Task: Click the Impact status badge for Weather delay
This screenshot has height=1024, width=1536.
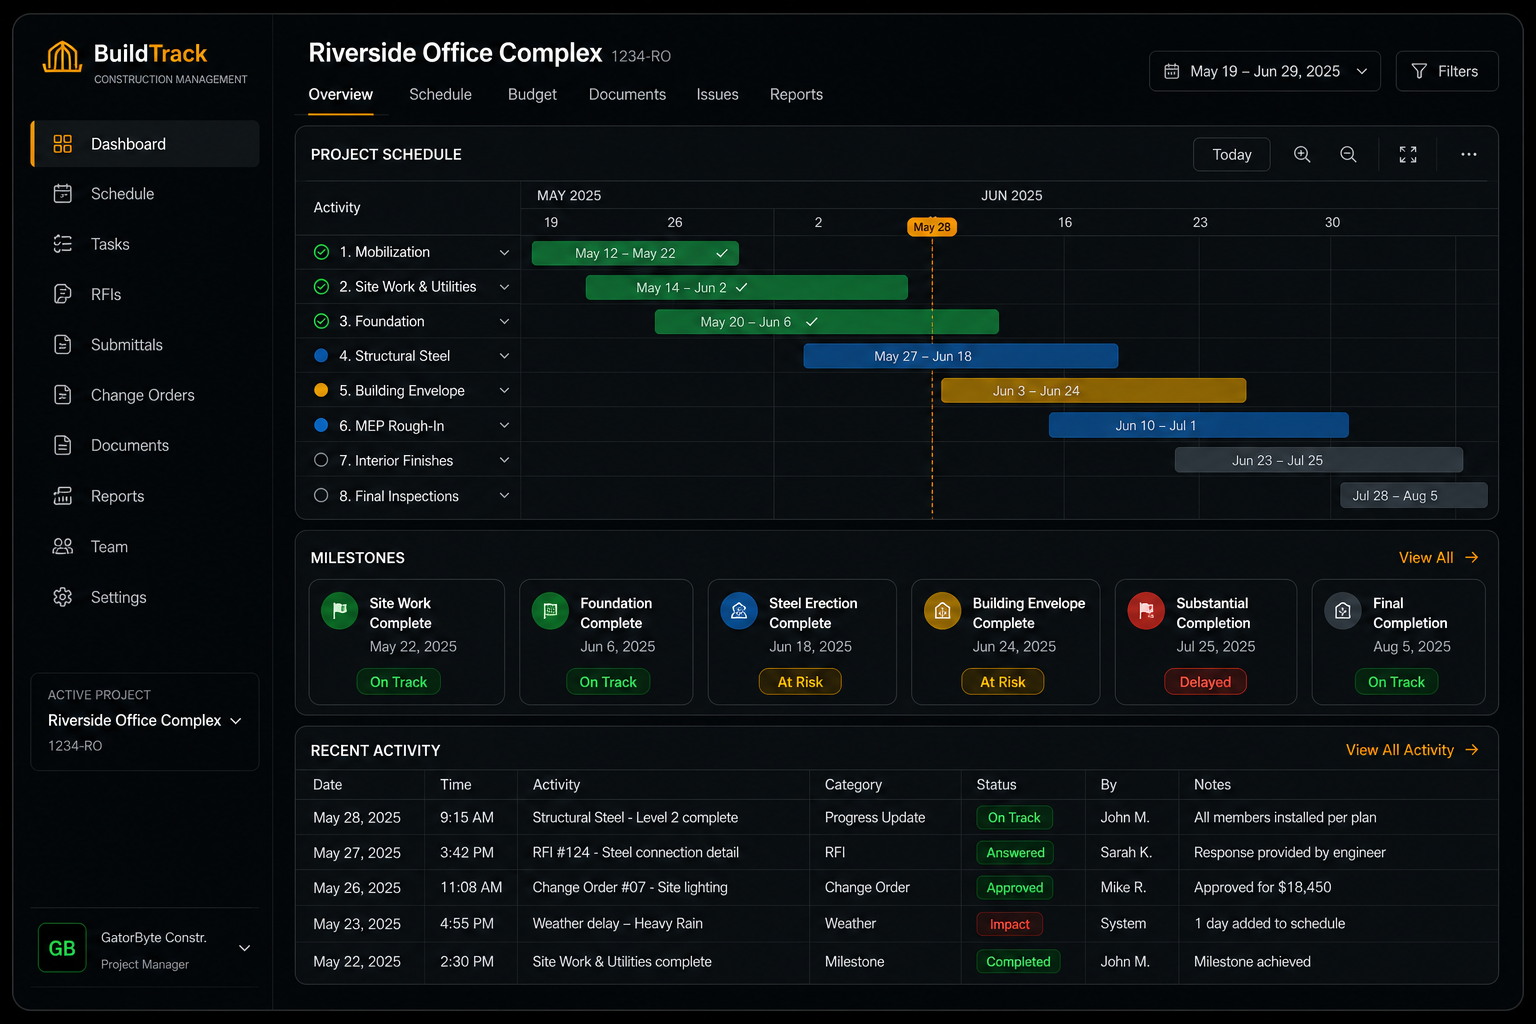Action: point(1009,924)
